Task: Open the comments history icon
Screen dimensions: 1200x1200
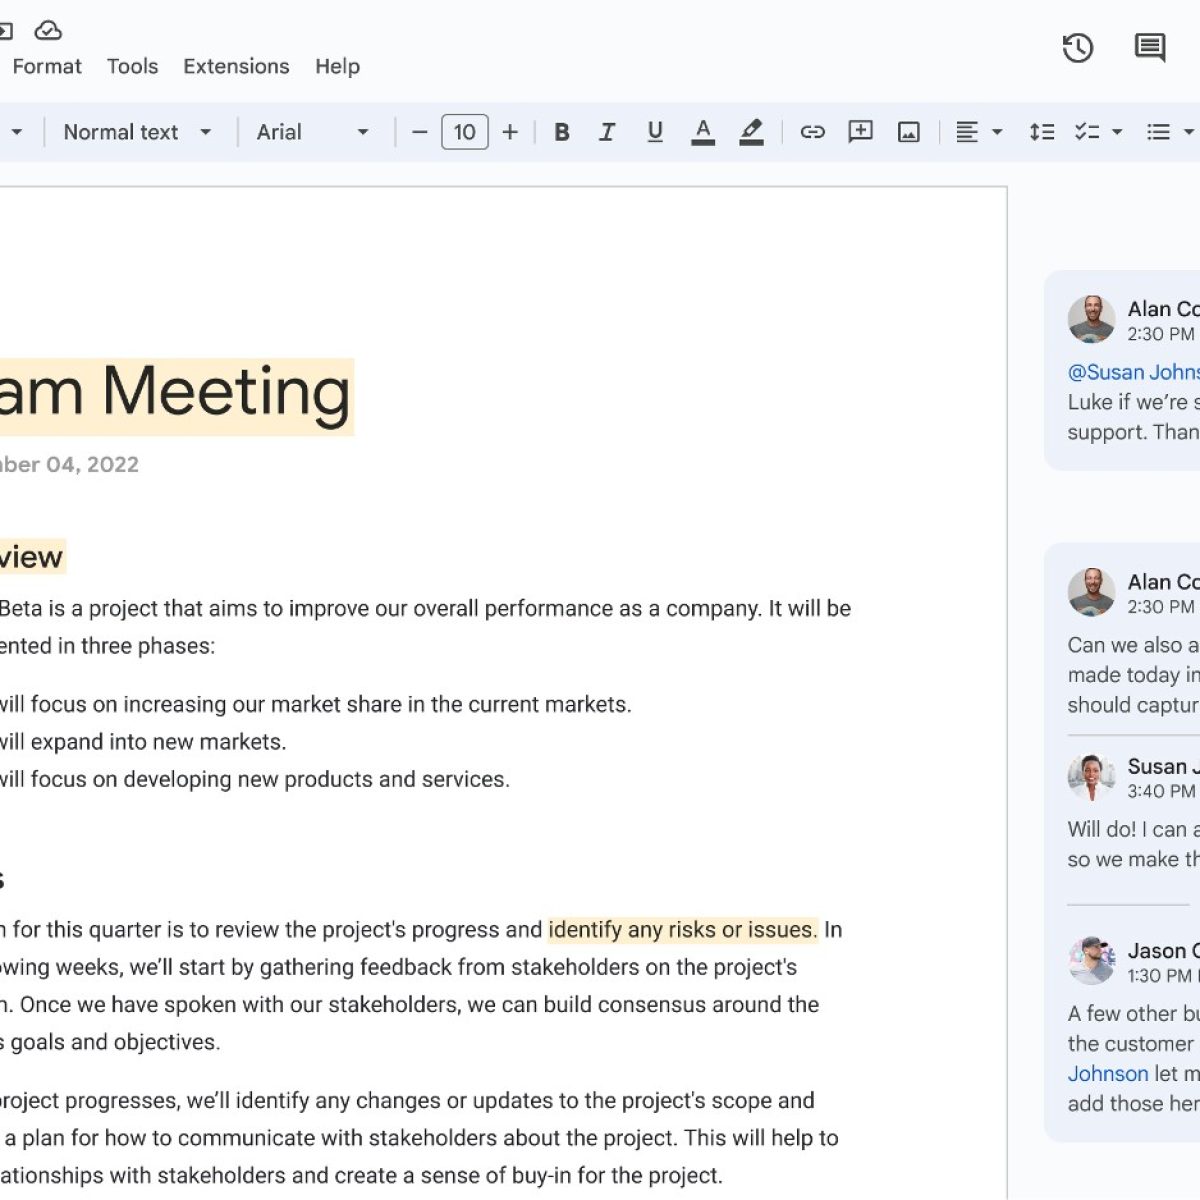Action: [x=1149, y=48]
